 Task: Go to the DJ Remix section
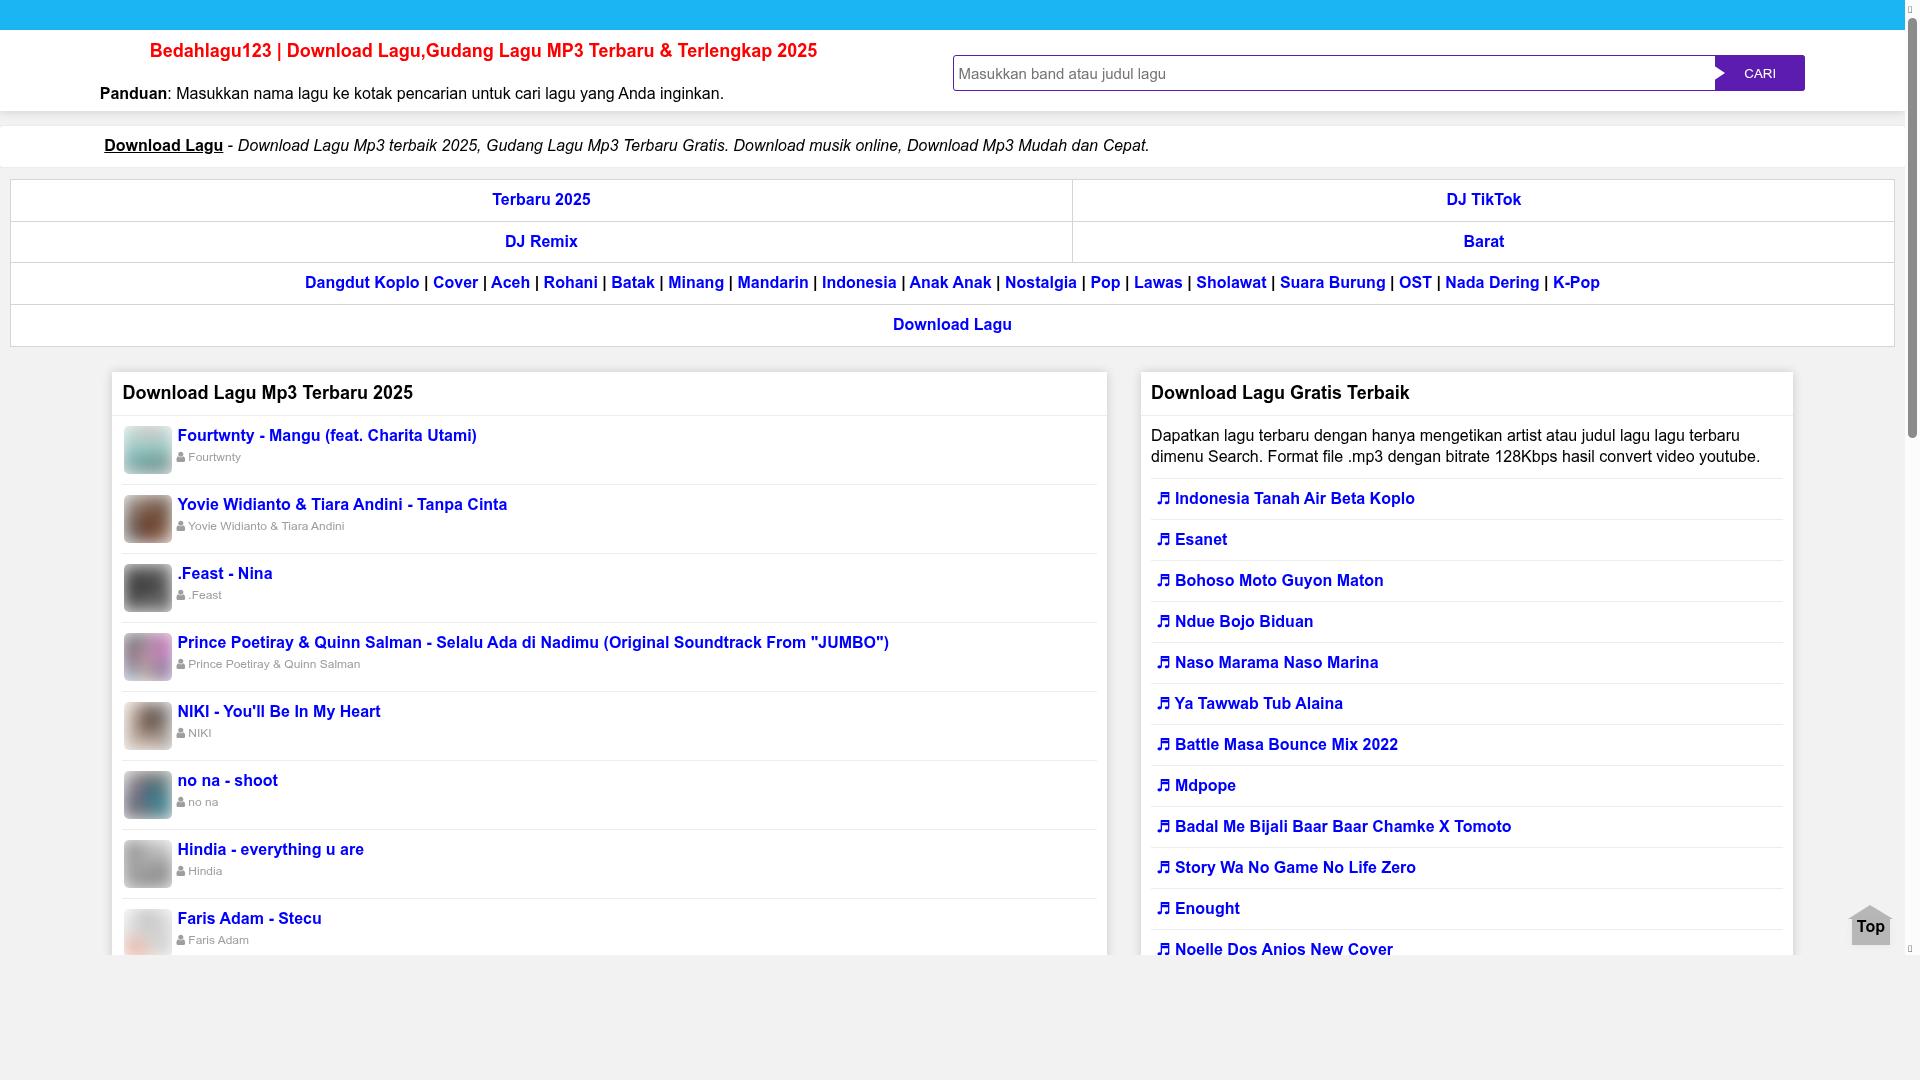coord(541,242)
